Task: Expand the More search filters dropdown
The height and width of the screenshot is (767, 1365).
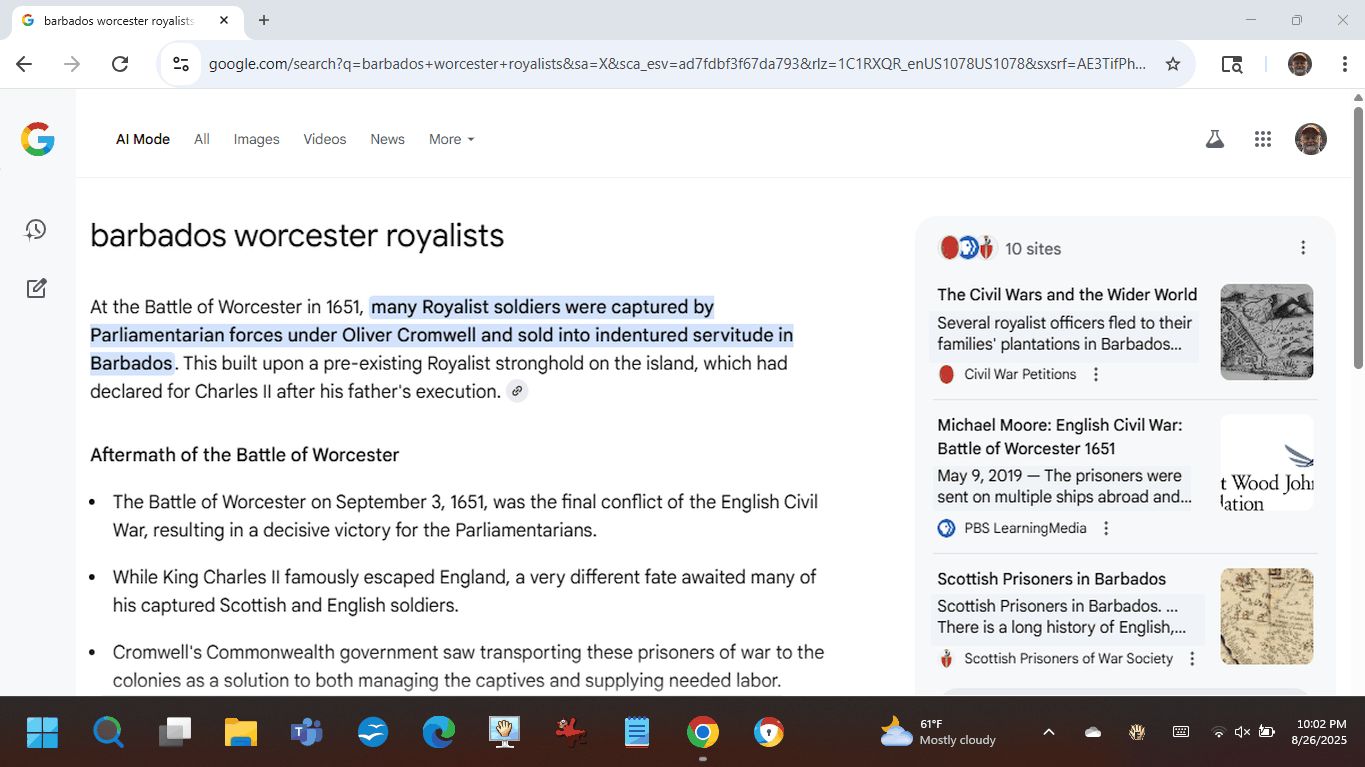Action: pyautogui.click(x=451, y=139)
